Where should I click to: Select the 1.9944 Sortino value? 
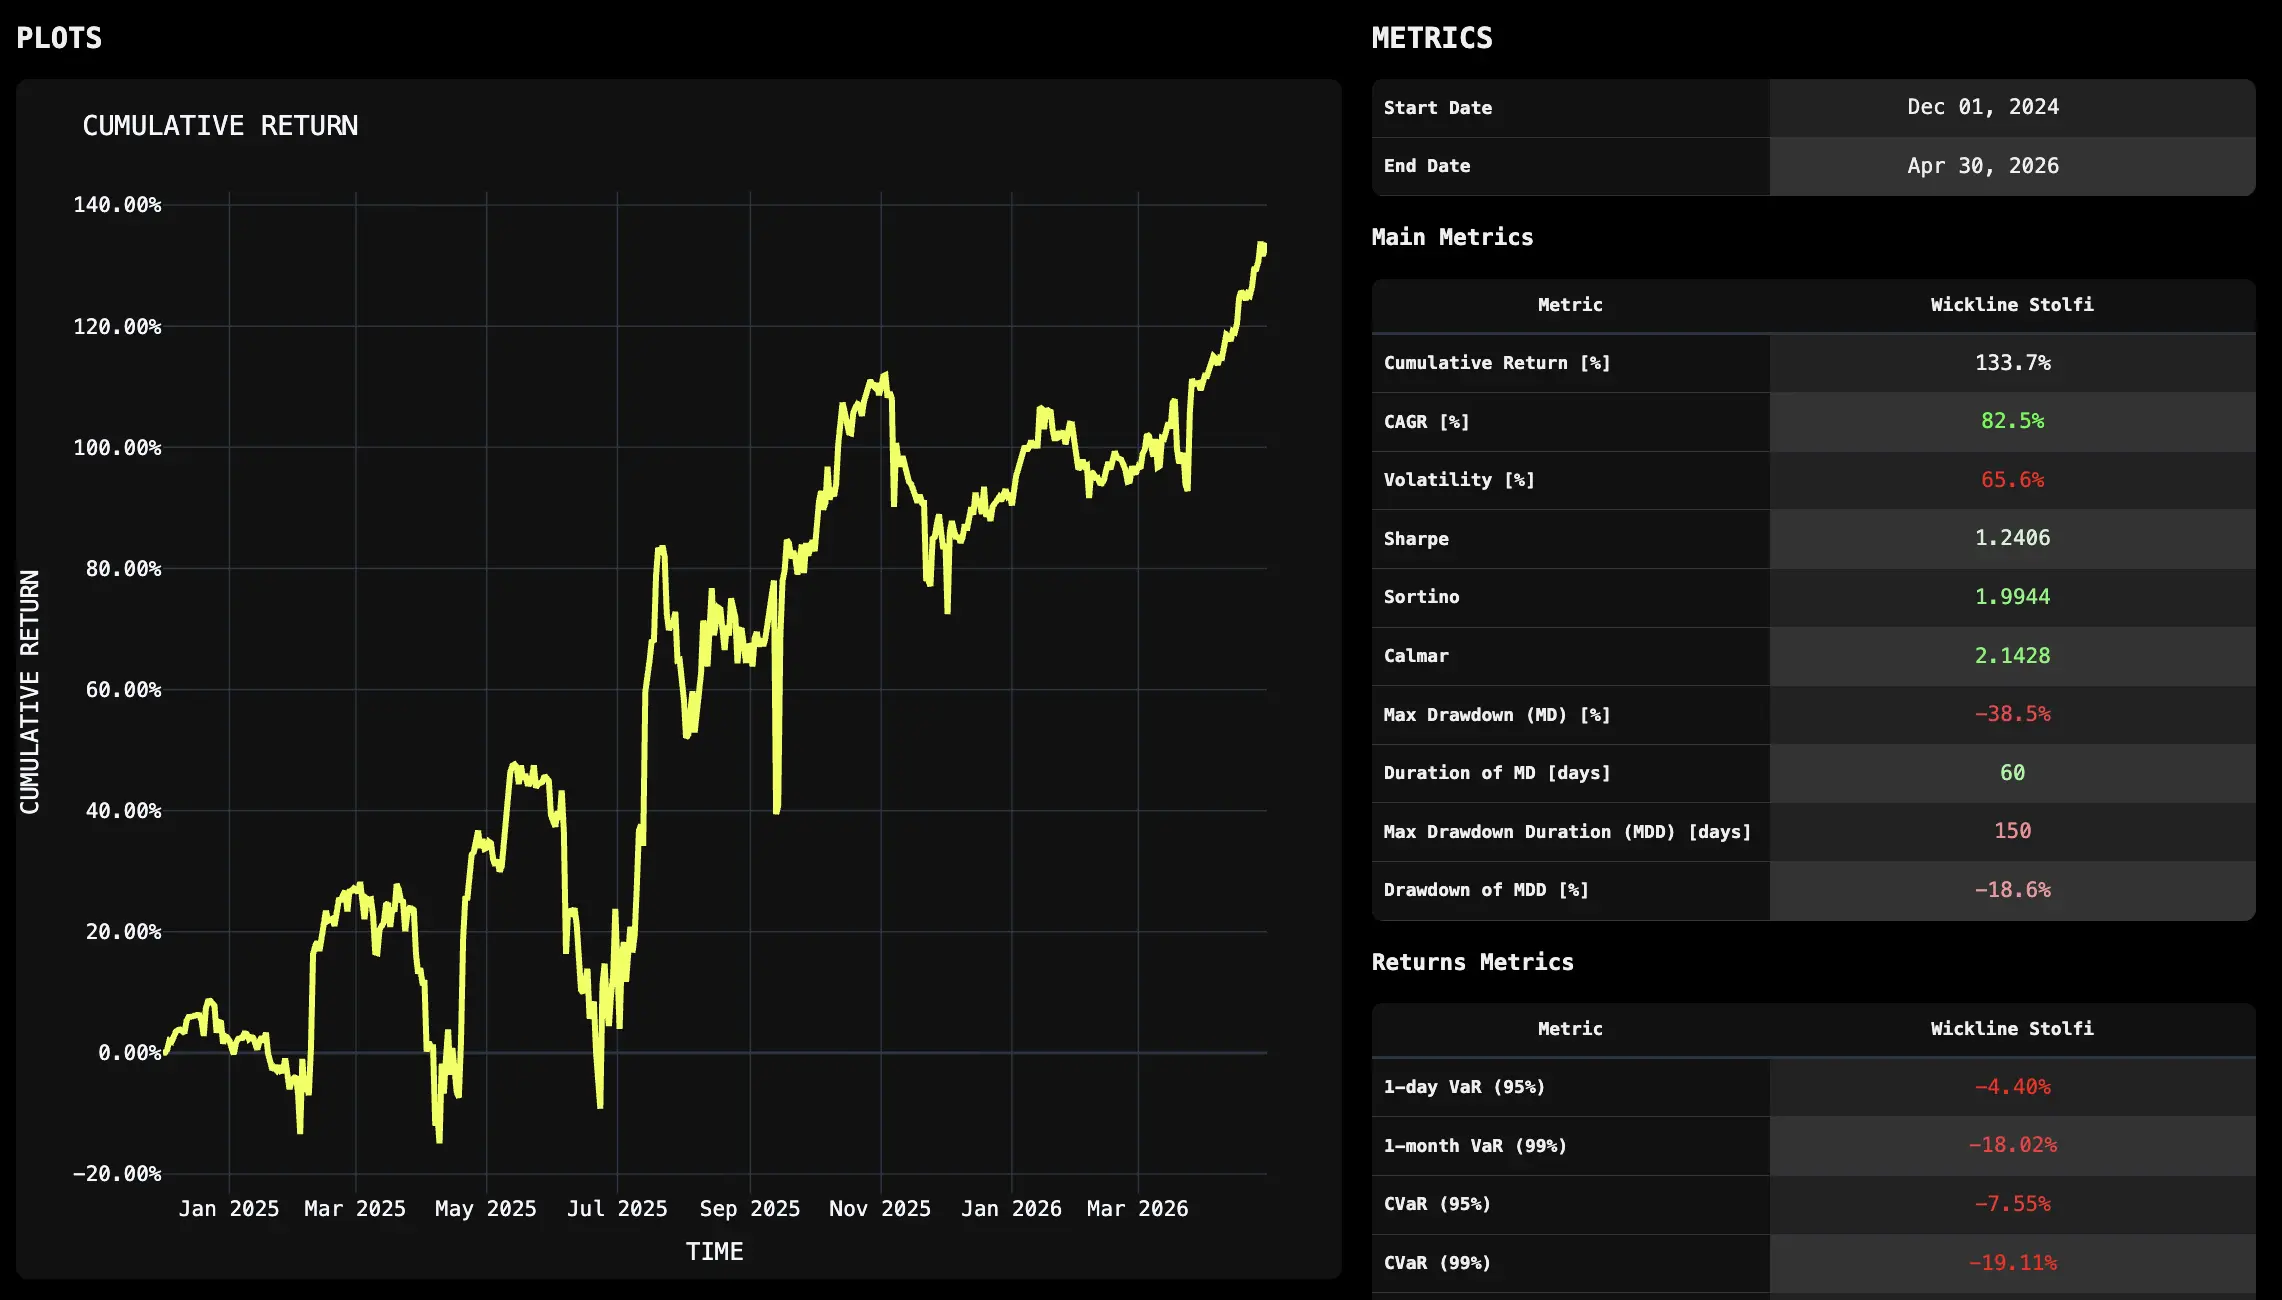tap(2012, 597)
